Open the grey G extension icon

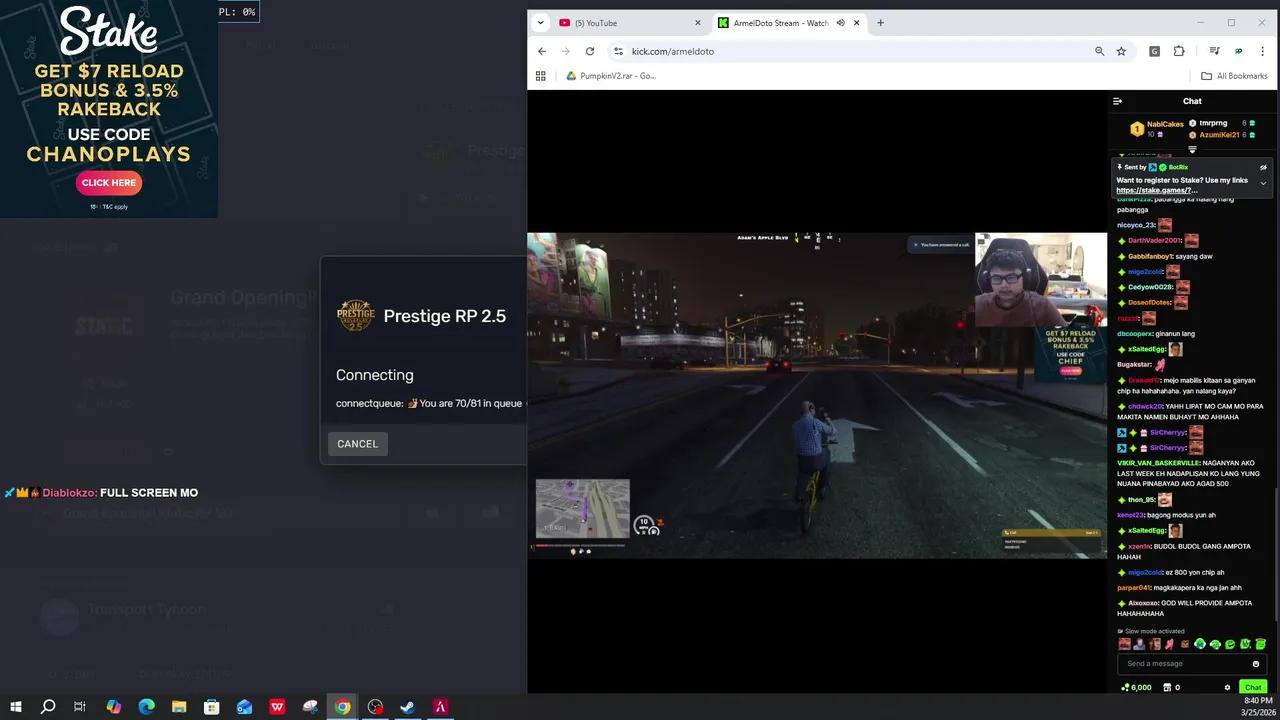coord(1154,51)
